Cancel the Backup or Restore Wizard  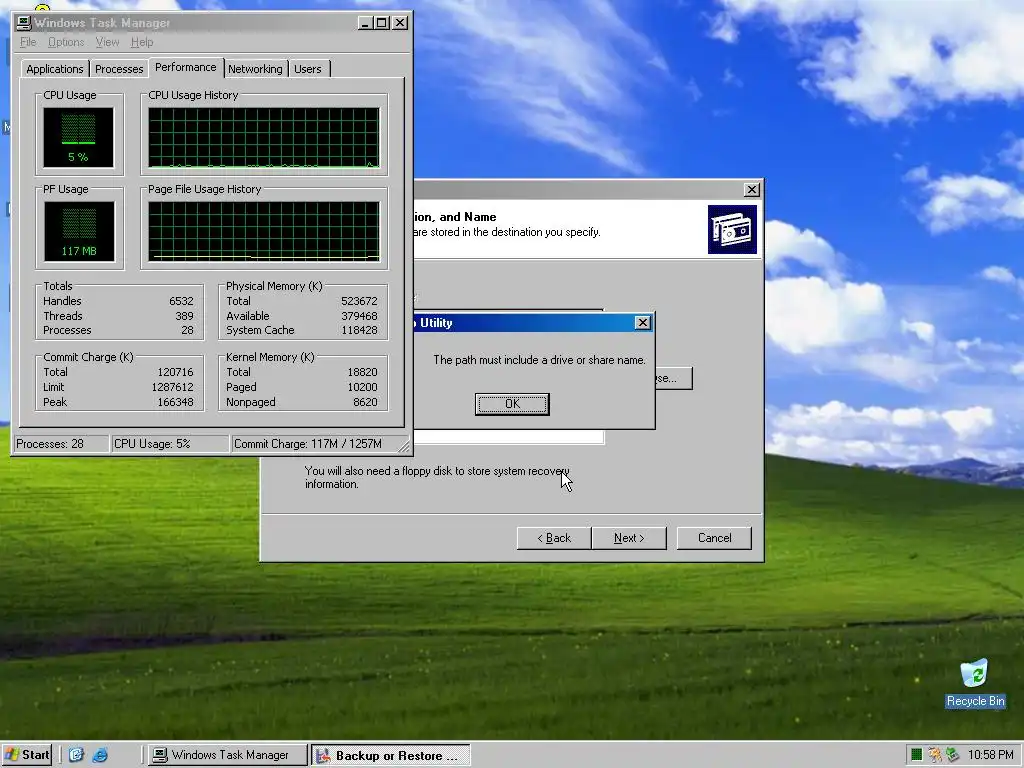click(x=714, y=538)
